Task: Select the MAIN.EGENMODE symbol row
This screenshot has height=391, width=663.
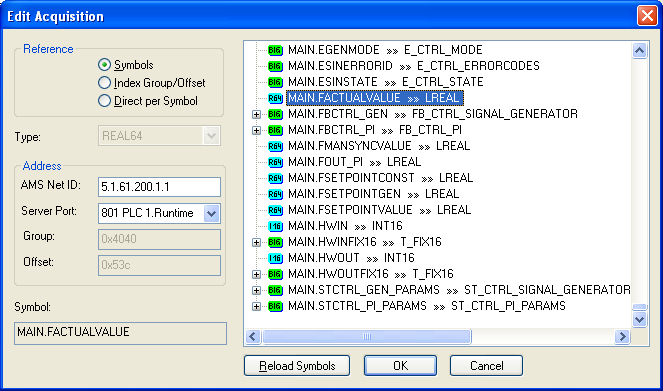Action: [385, 50]
